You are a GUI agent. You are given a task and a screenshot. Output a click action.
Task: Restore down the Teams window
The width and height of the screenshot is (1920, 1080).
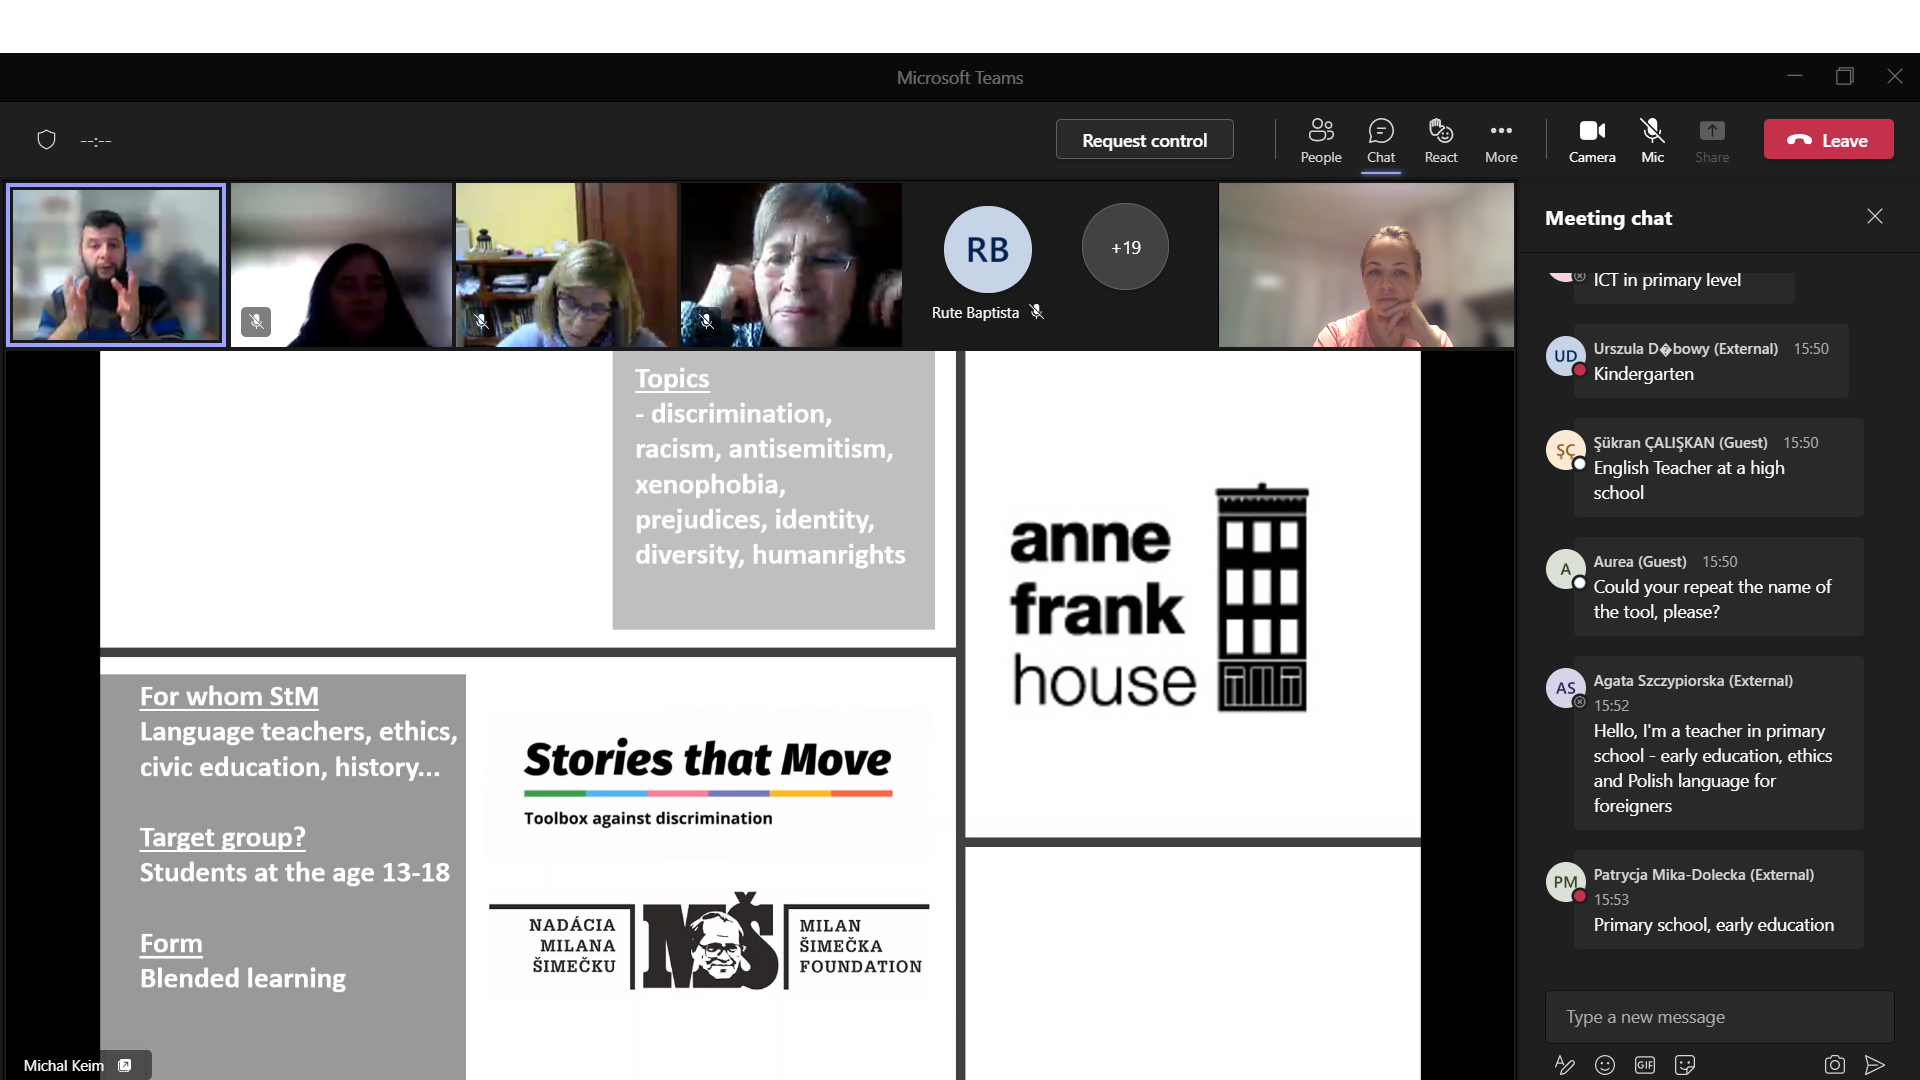(x=1844, y=76)
